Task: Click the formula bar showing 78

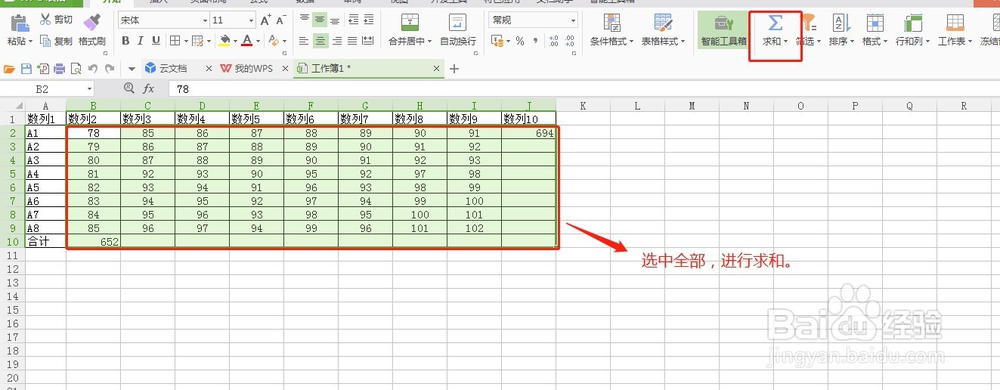Action: pyautogui.click(x=584, y=89)
